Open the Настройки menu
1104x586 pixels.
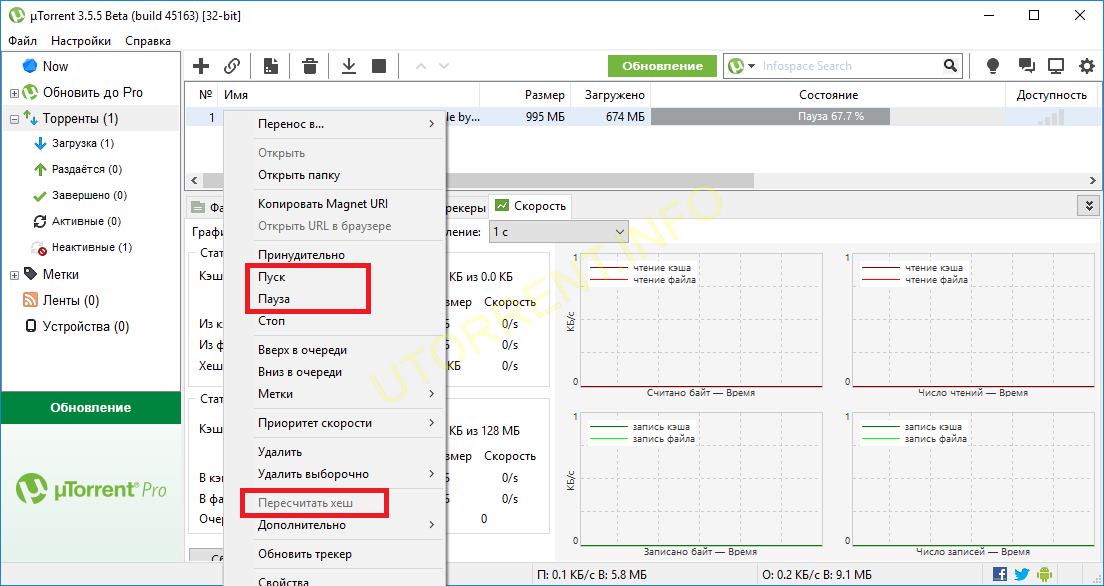81,41
